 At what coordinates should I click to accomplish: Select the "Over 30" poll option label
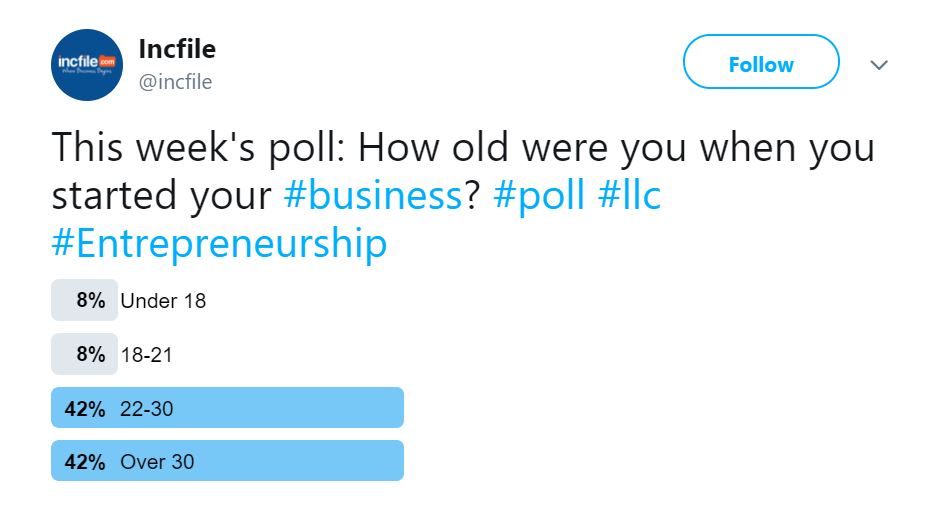pyautogui.click(x=157, y=462)
